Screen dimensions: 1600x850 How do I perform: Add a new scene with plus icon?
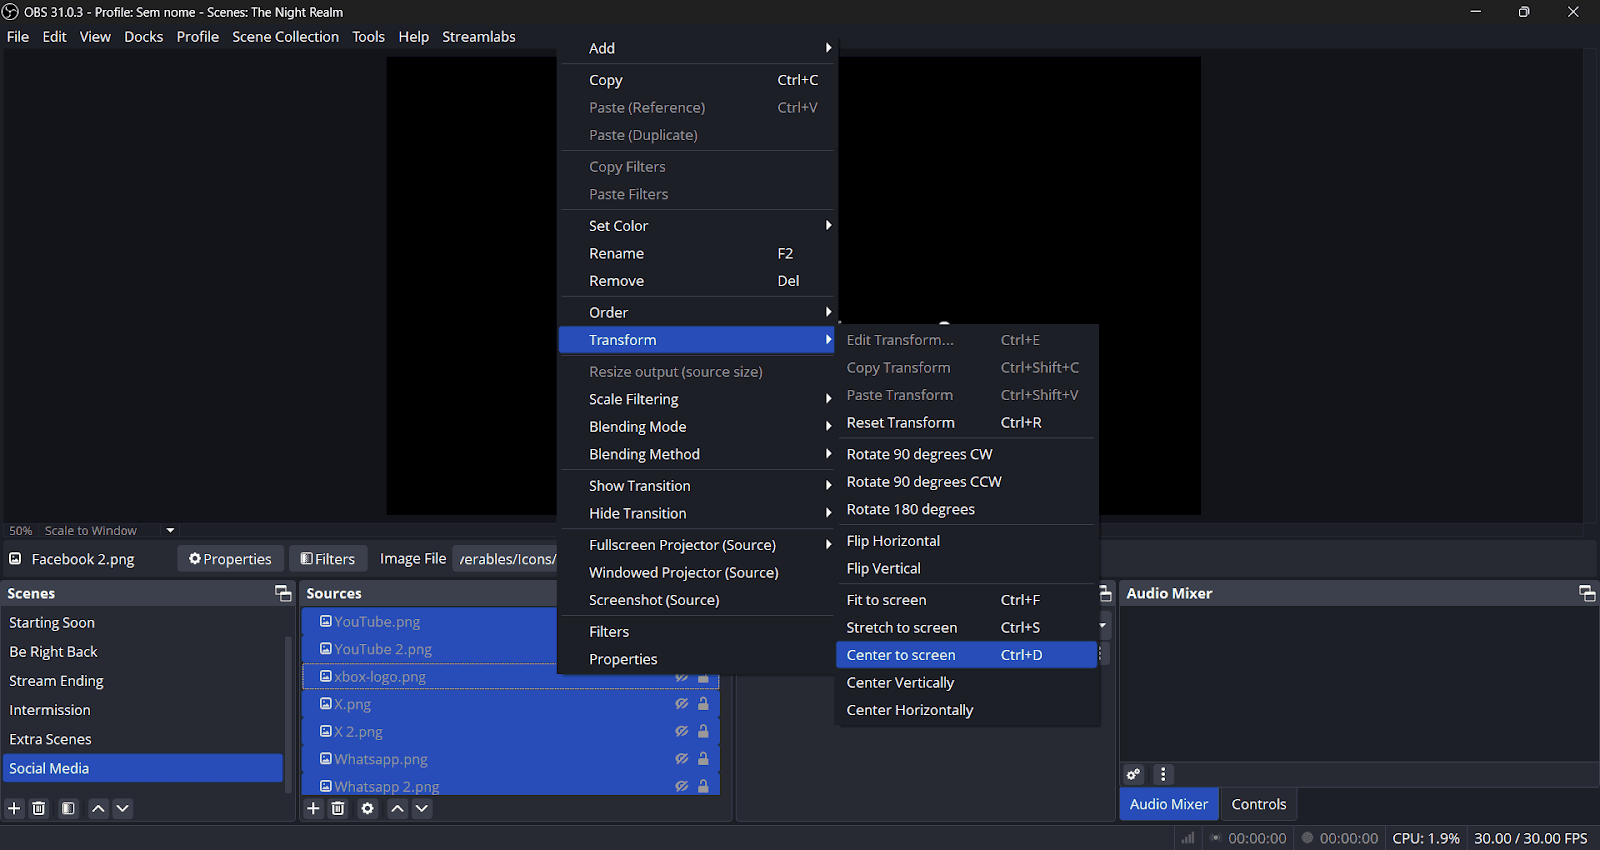pyautogui.click(x=14, y=808)
